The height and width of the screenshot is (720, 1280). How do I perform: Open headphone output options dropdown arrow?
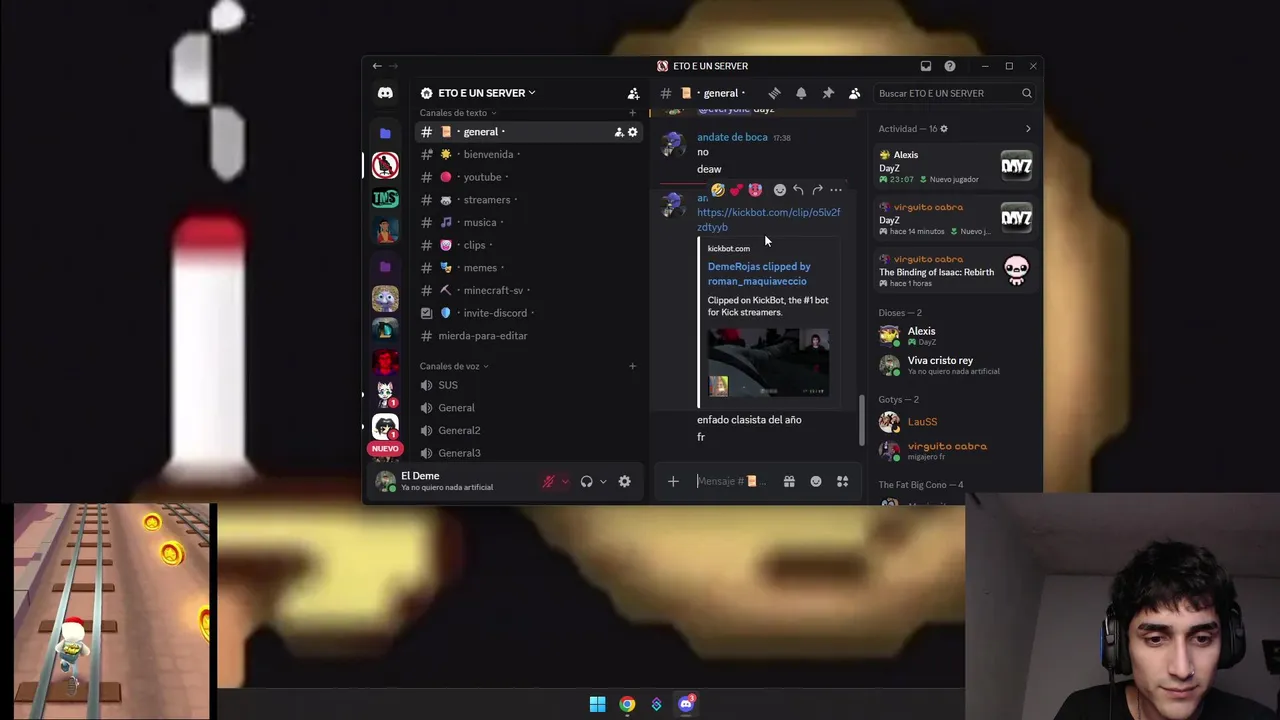603,482
